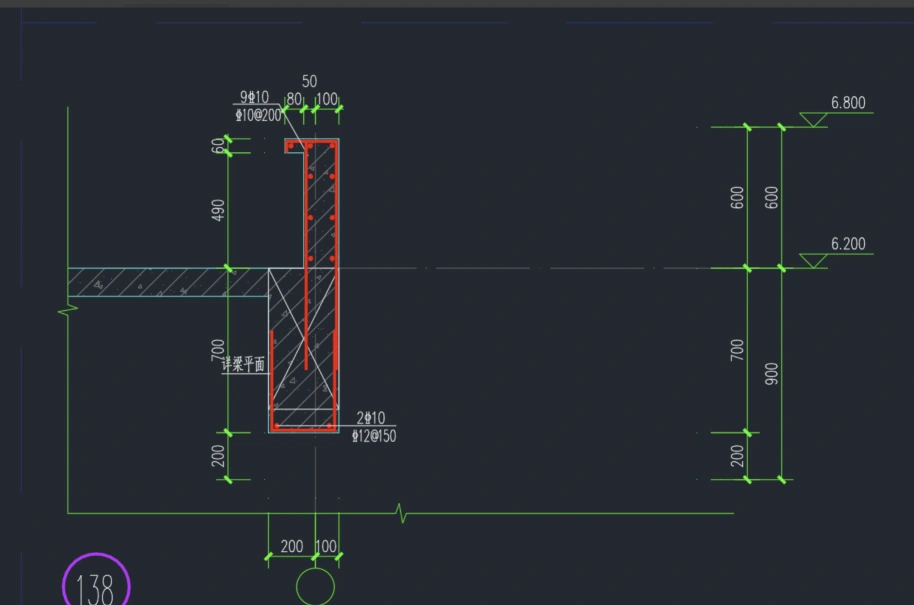
Task: Select the Φ12@150 stirrup annotation
Action: point(374,435)
